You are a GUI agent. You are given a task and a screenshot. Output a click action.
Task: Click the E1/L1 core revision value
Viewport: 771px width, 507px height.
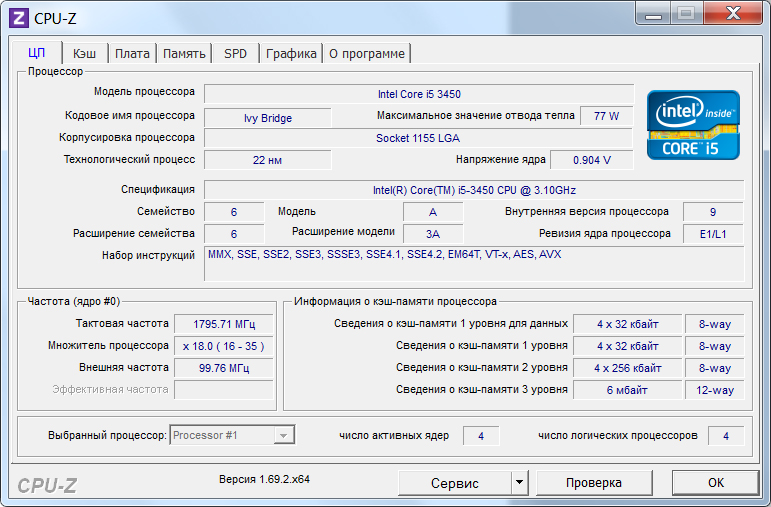click(x=713, y=234)
